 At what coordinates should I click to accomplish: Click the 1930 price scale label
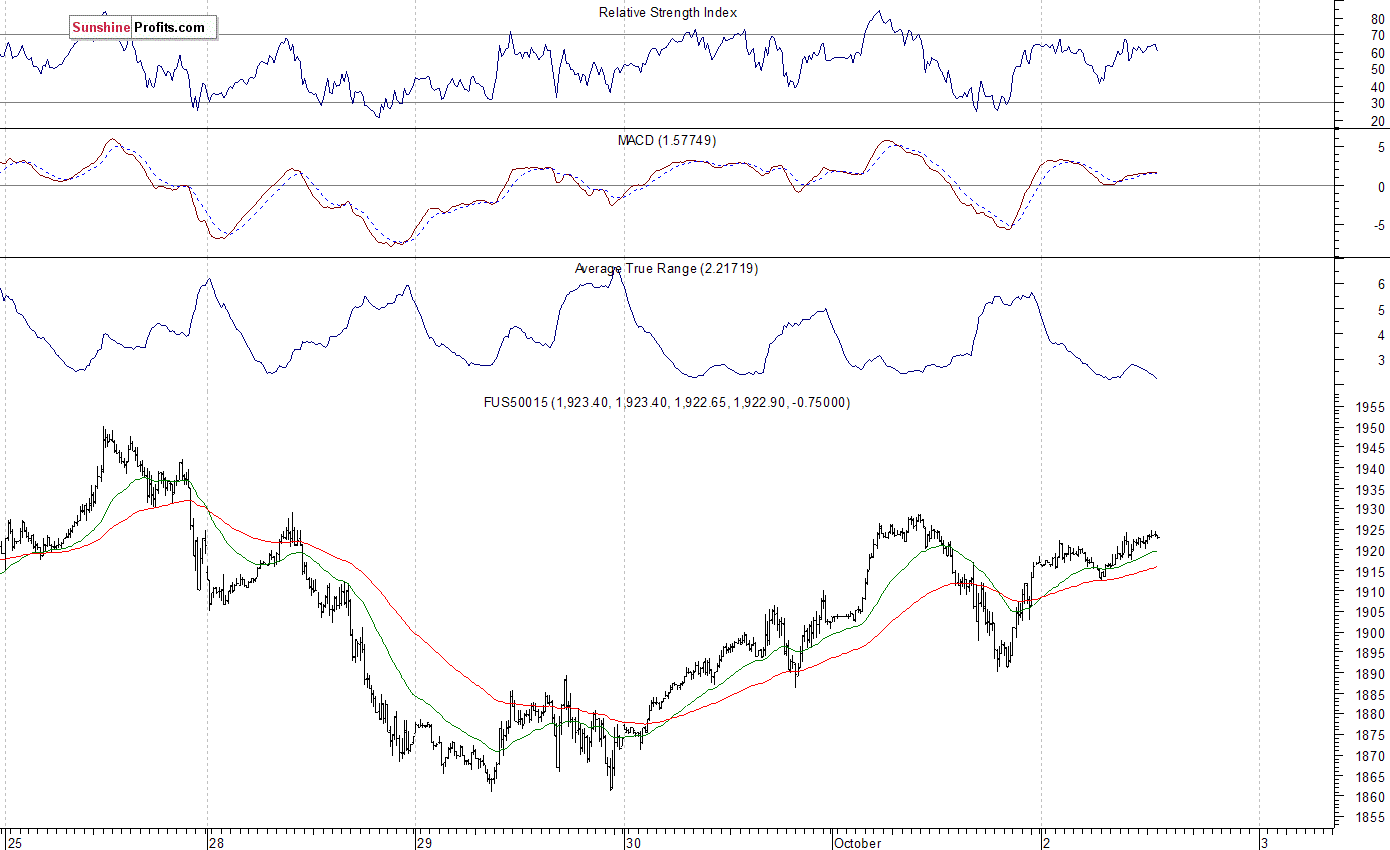tap(1371, 510)
